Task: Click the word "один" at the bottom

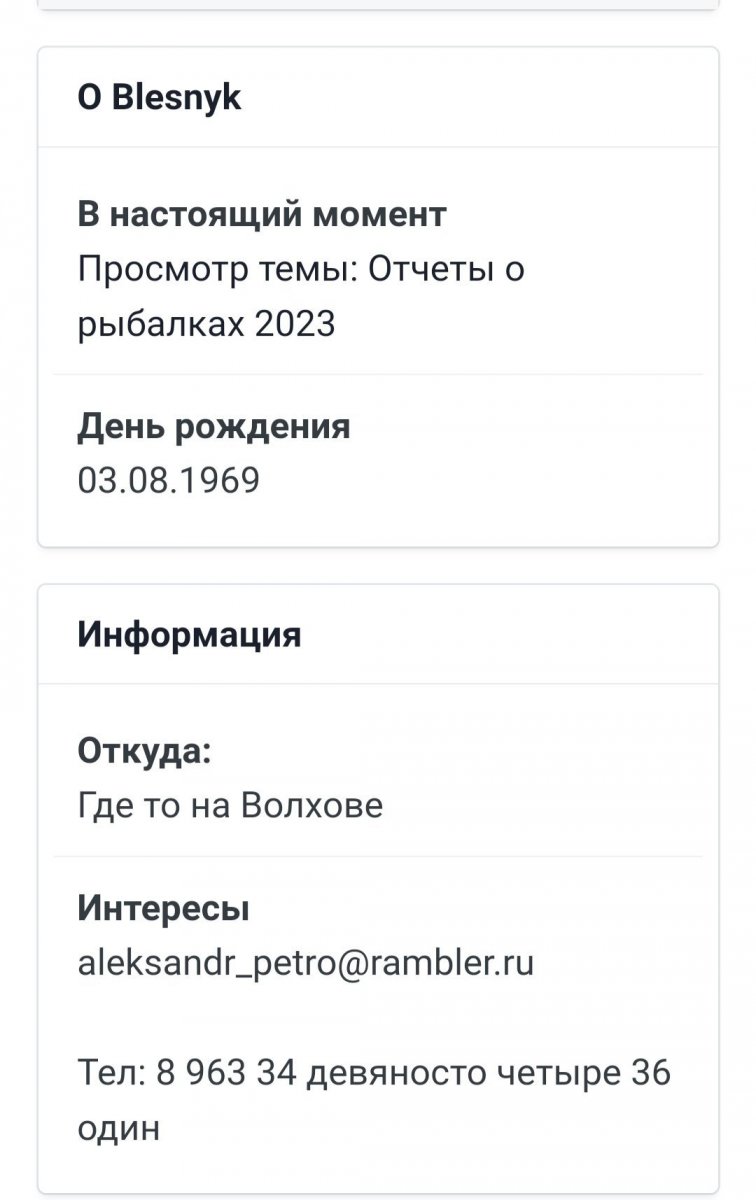Action: pos(118,1128)
